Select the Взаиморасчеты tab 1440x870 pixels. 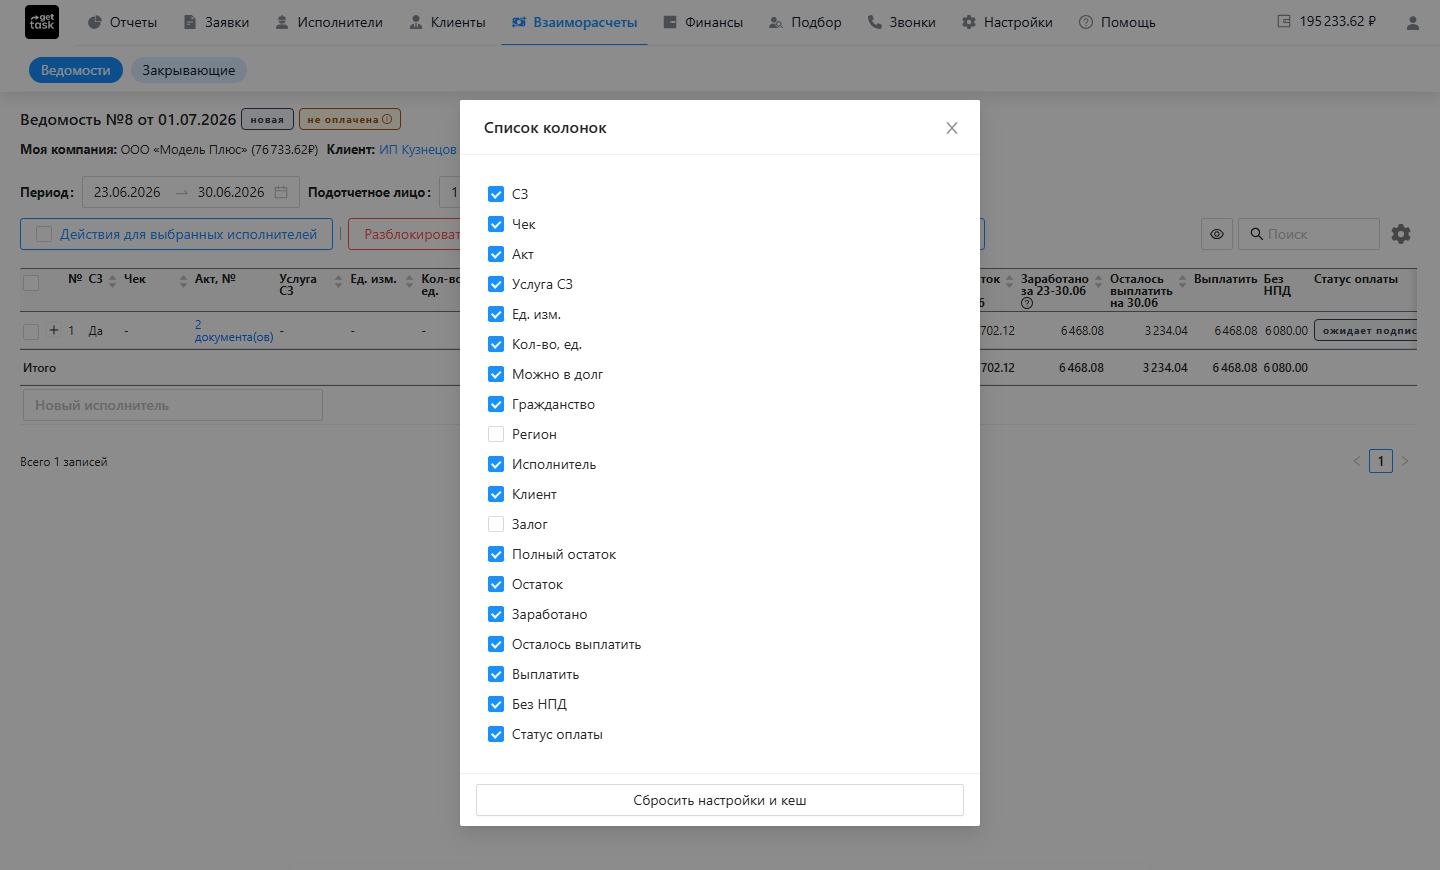pos(574,22)
